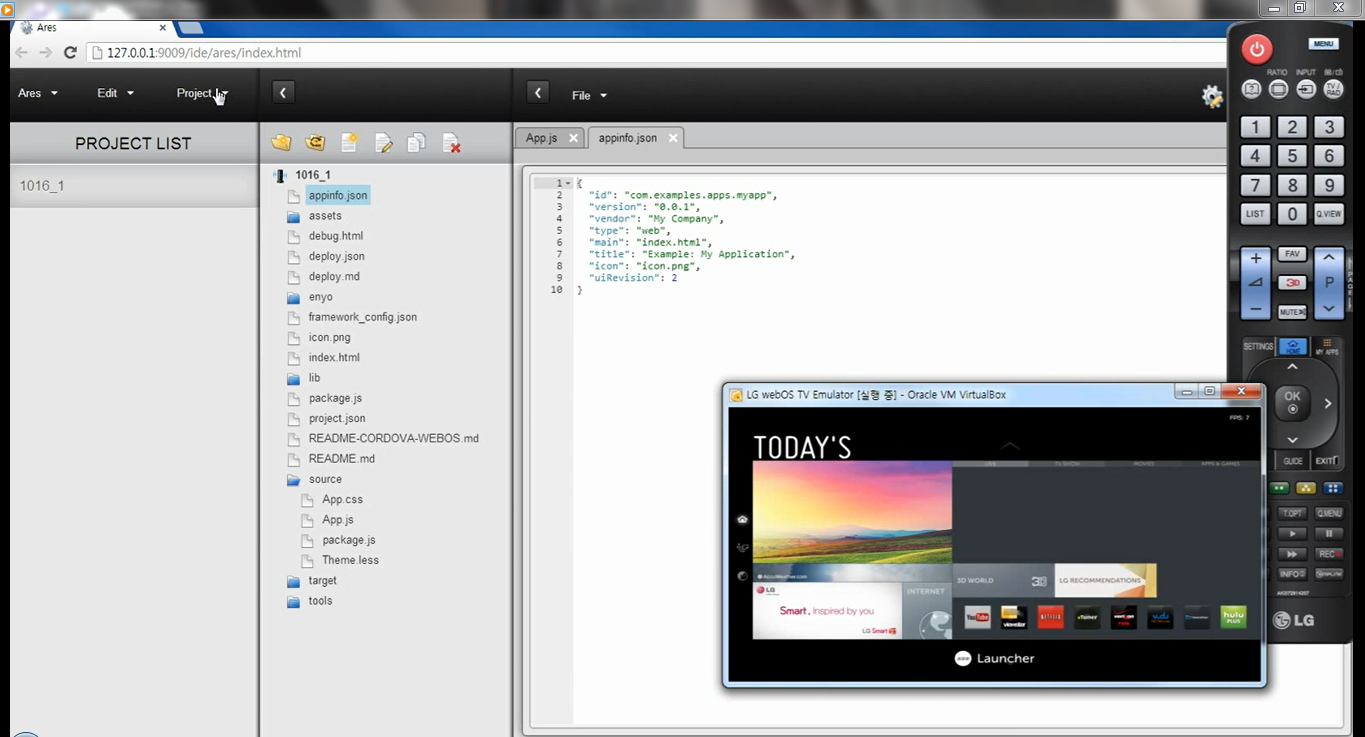Click the yellow color button on the remote
1365x737 pixels.
[1306, 488]
